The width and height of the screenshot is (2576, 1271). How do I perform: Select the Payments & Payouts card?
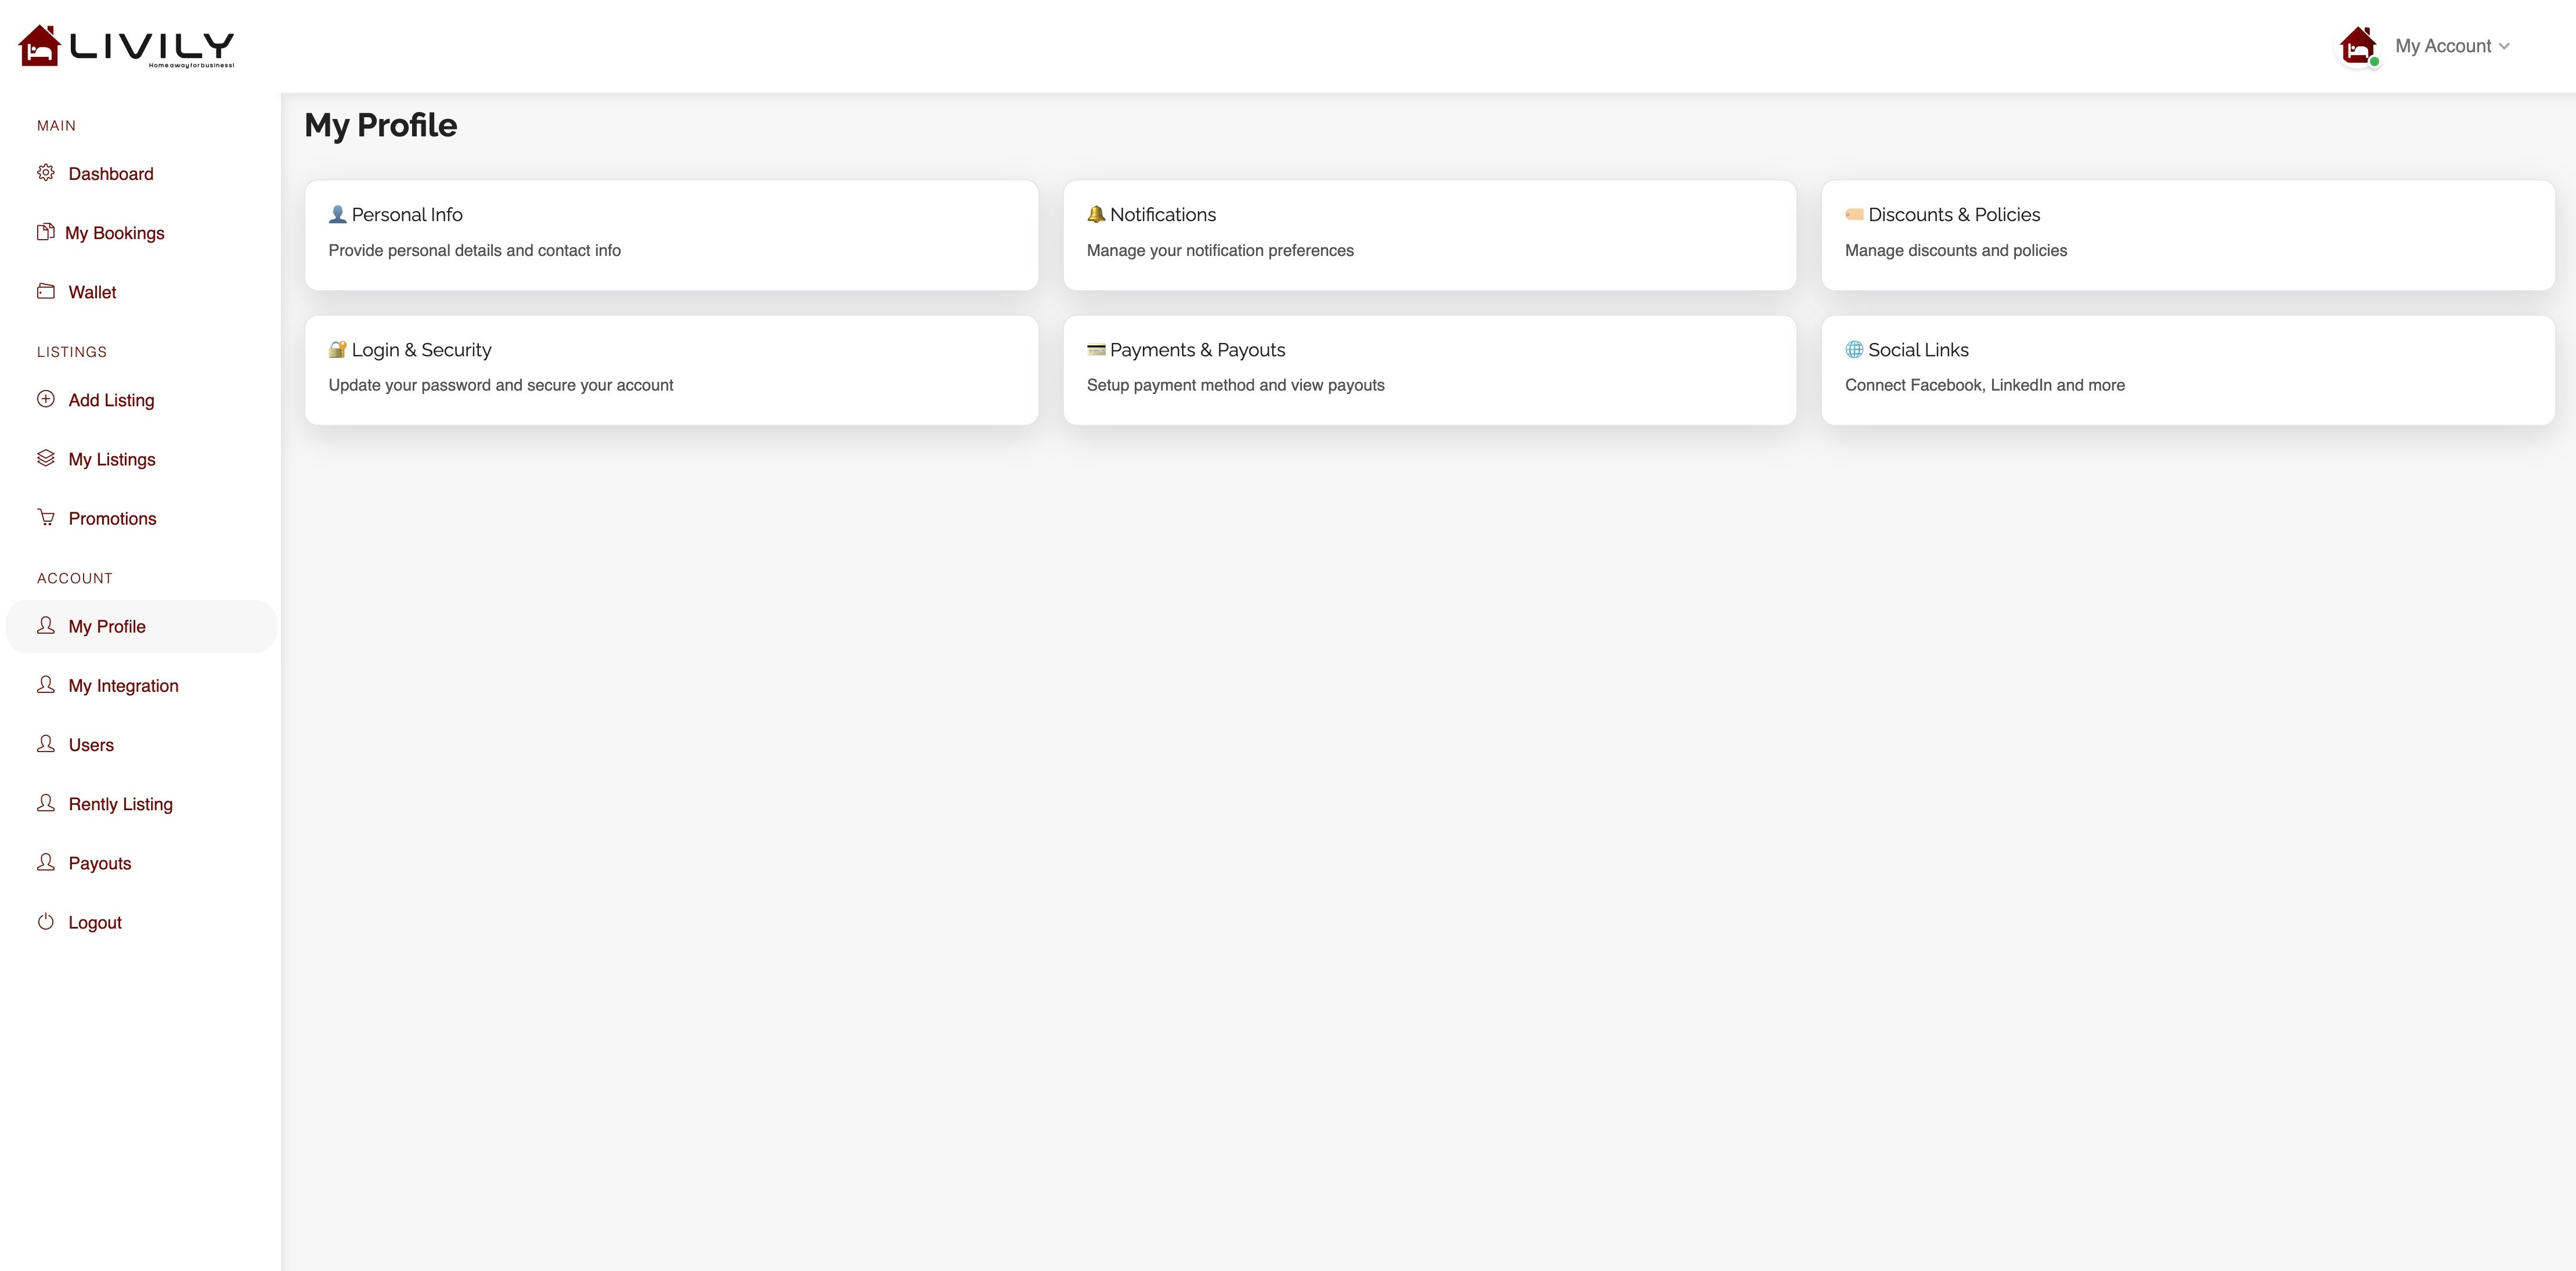click(x=1429, y=370)
